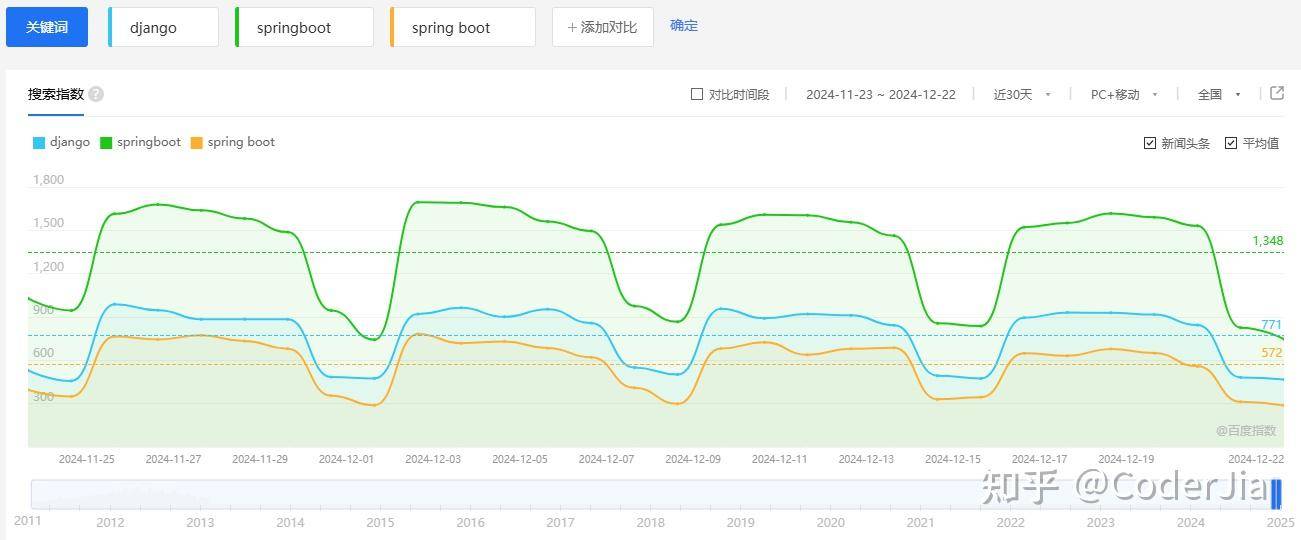The height and width of the screenshot is (540, 1301).
Task: Expand the 全国 region dropdown
Action: pyautogui.click(x=1219, y=94)
